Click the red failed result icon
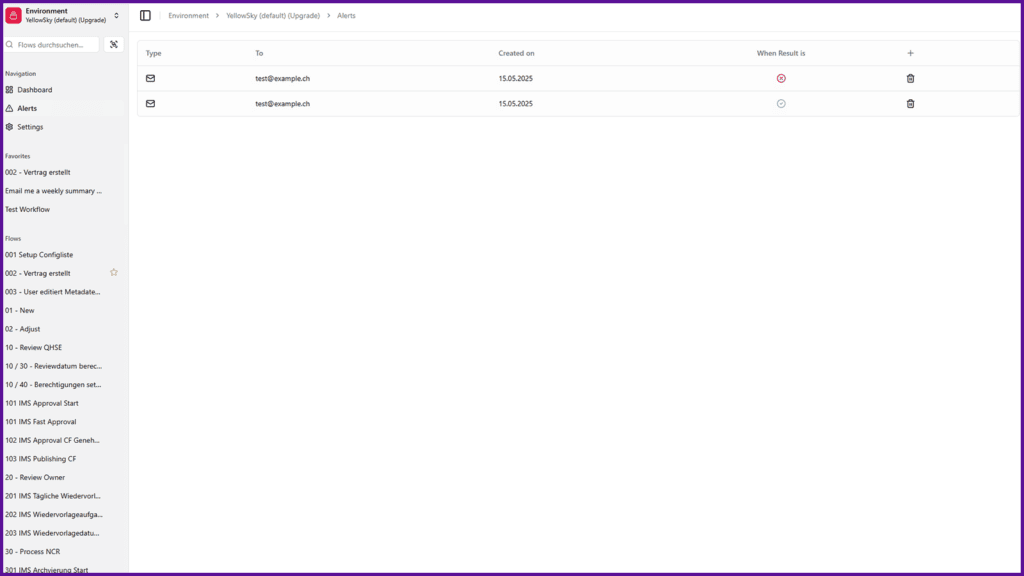The image size is (1024, 576). 781,78
